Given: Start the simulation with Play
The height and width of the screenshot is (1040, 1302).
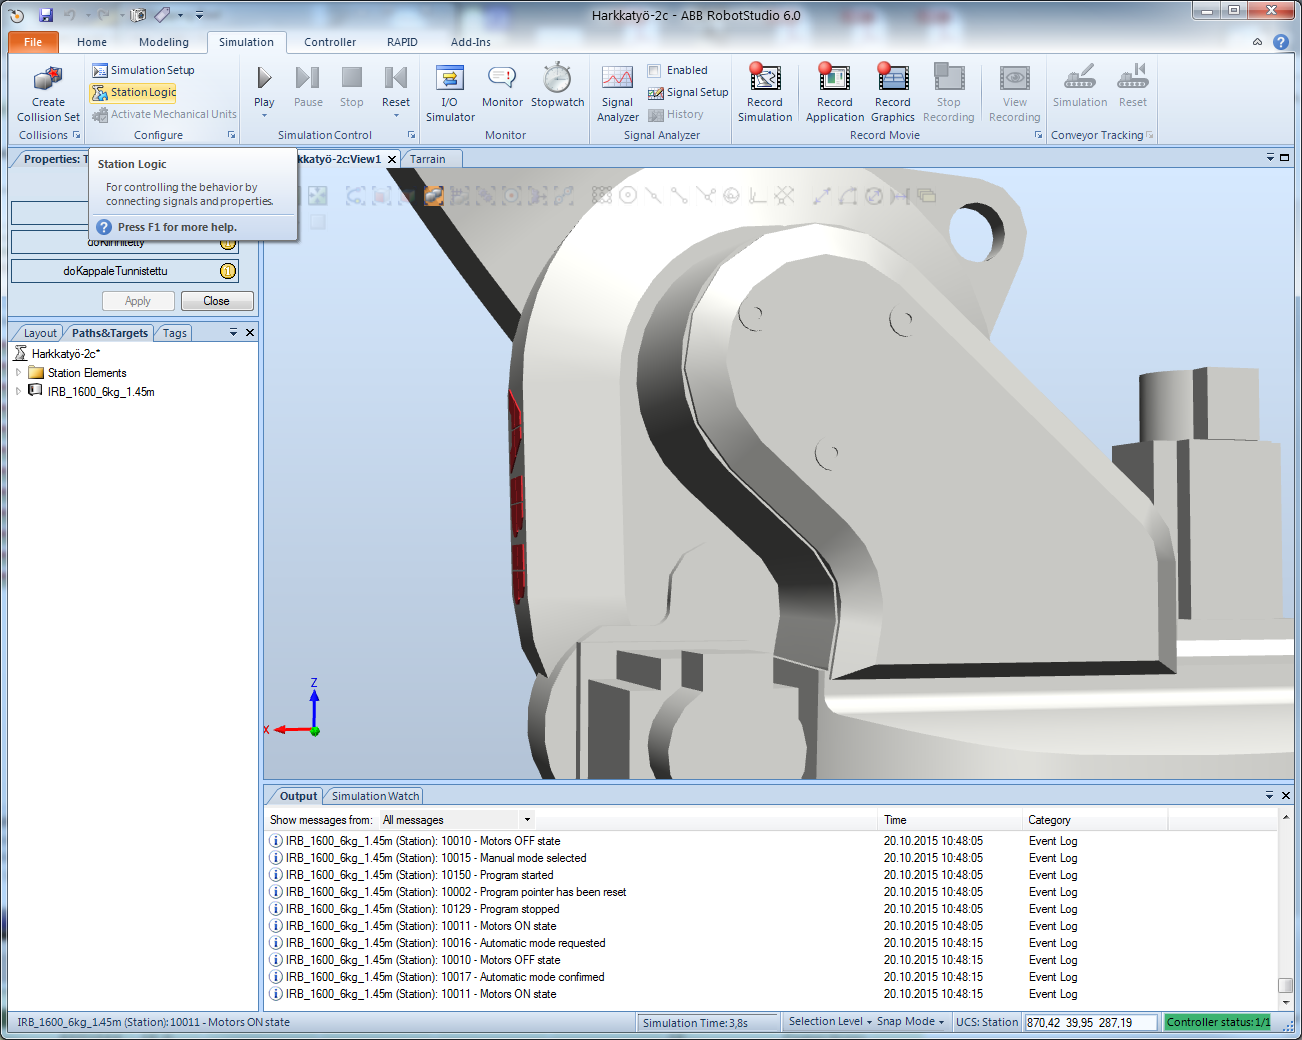Looking at the screenshot, I should click(x=264, y=85).
